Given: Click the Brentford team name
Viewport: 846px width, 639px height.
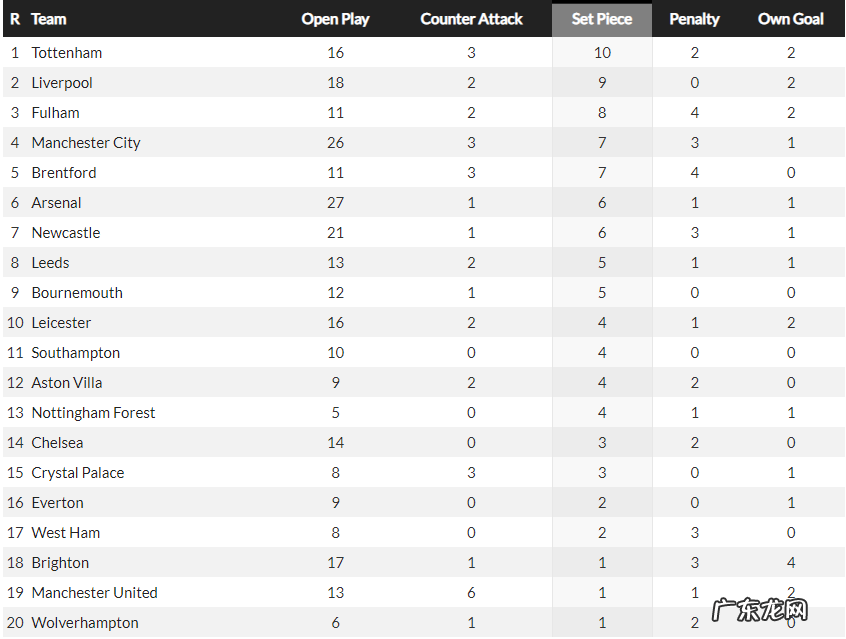Looking at the screenshot, I should click(x=64, y=173).
